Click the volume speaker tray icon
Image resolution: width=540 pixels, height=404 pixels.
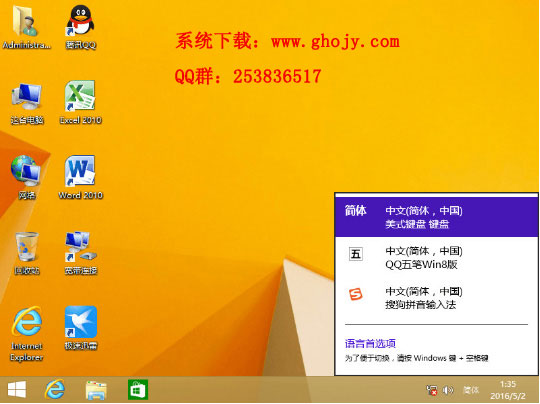(x=448, y=390)
